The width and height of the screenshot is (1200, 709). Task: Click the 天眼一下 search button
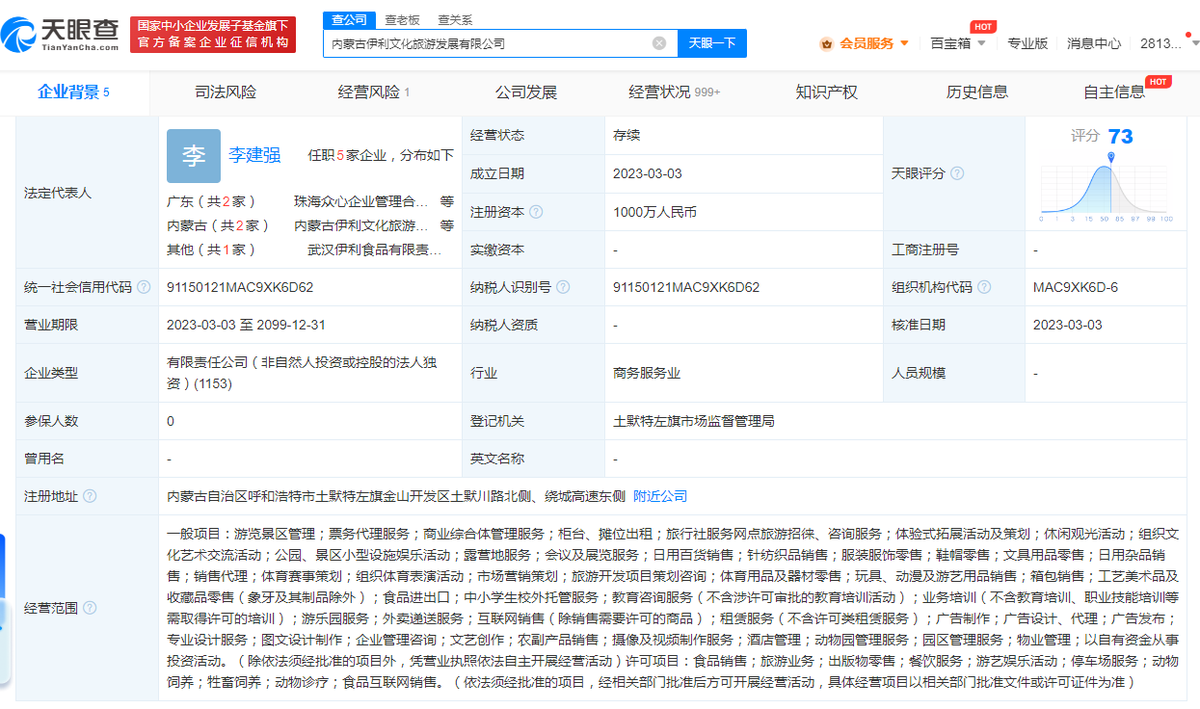coord(712,43)
